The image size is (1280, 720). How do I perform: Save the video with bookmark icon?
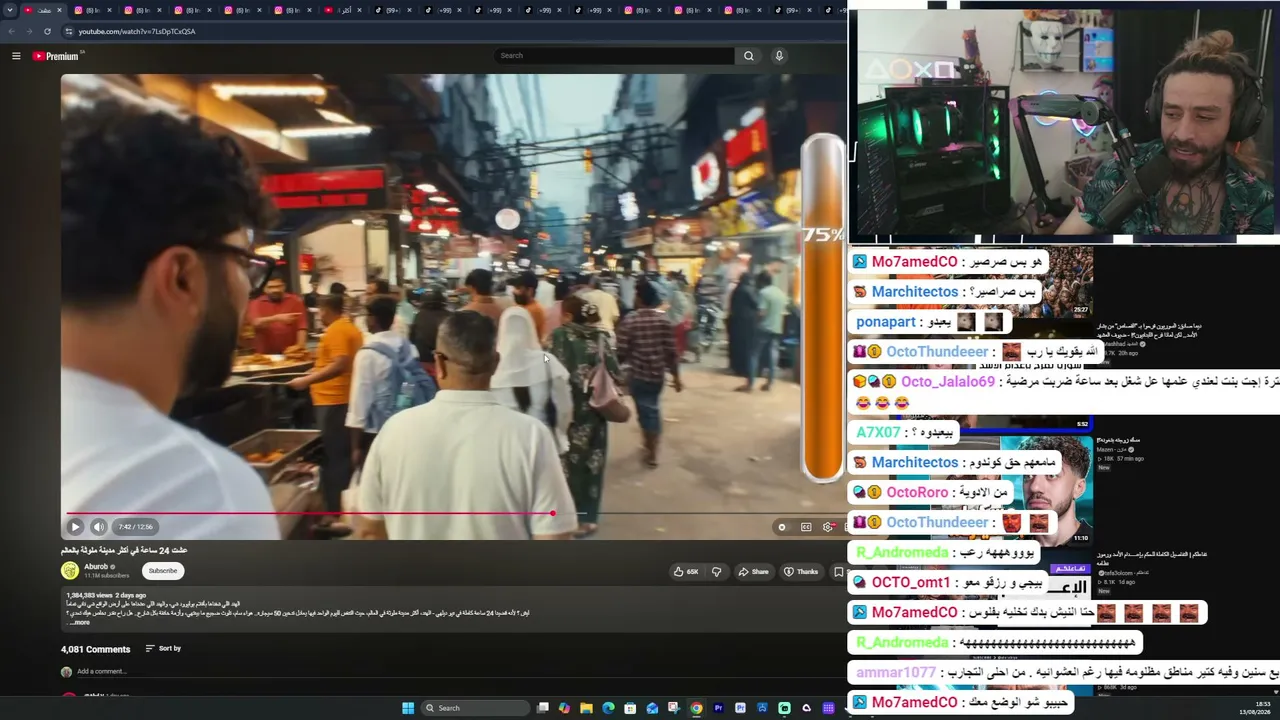pyautogui.click(x=838, y=572)
